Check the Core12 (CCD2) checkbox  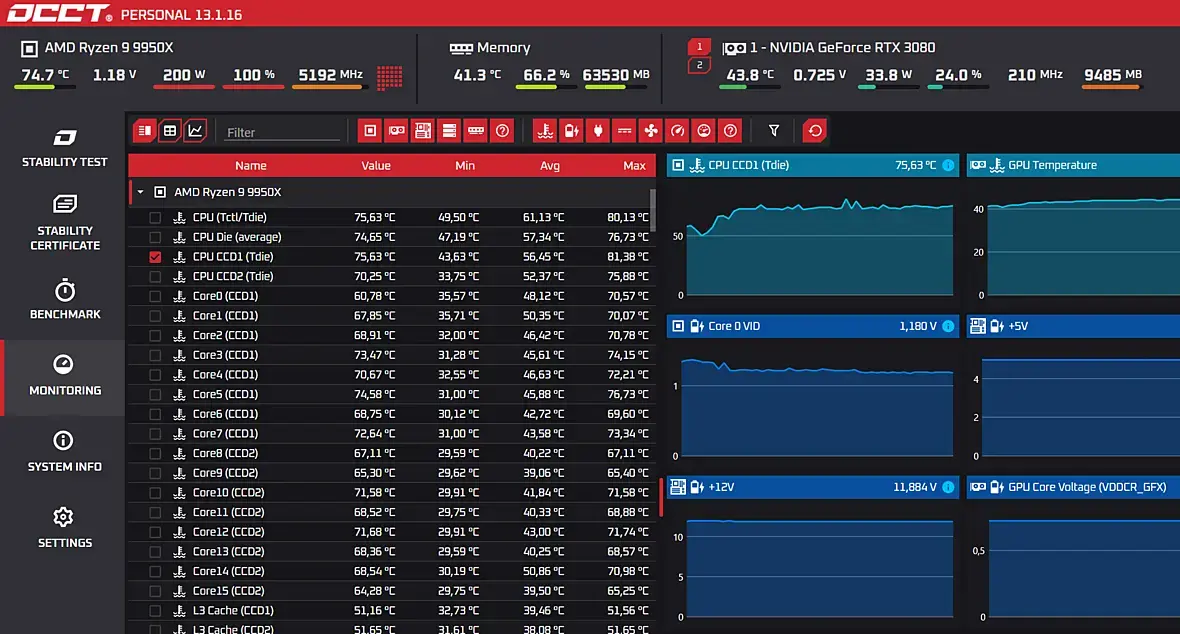point(155,532)
